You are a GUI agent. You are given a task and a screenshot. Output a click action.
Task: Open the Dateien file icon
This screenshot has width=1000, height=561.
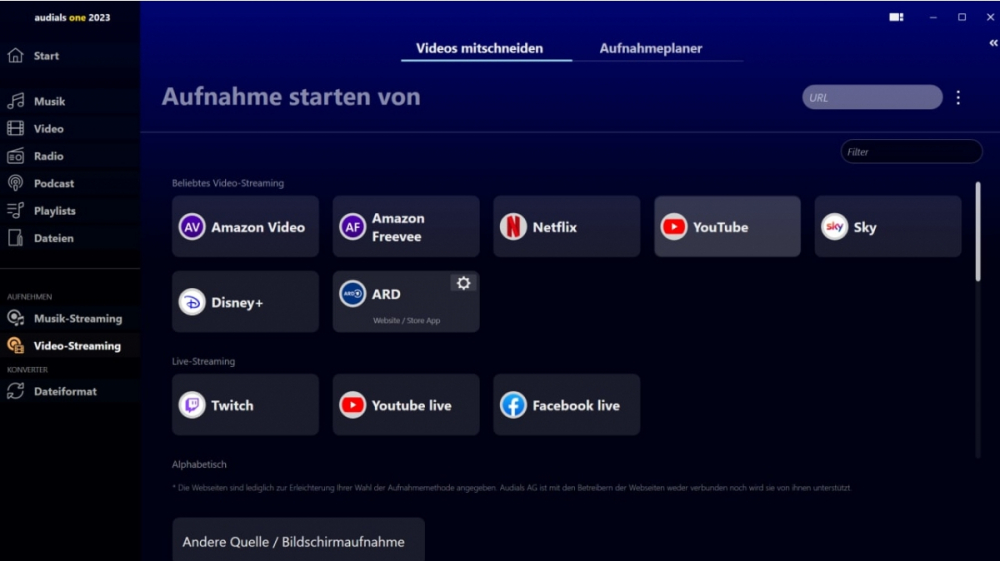(15, 238)
